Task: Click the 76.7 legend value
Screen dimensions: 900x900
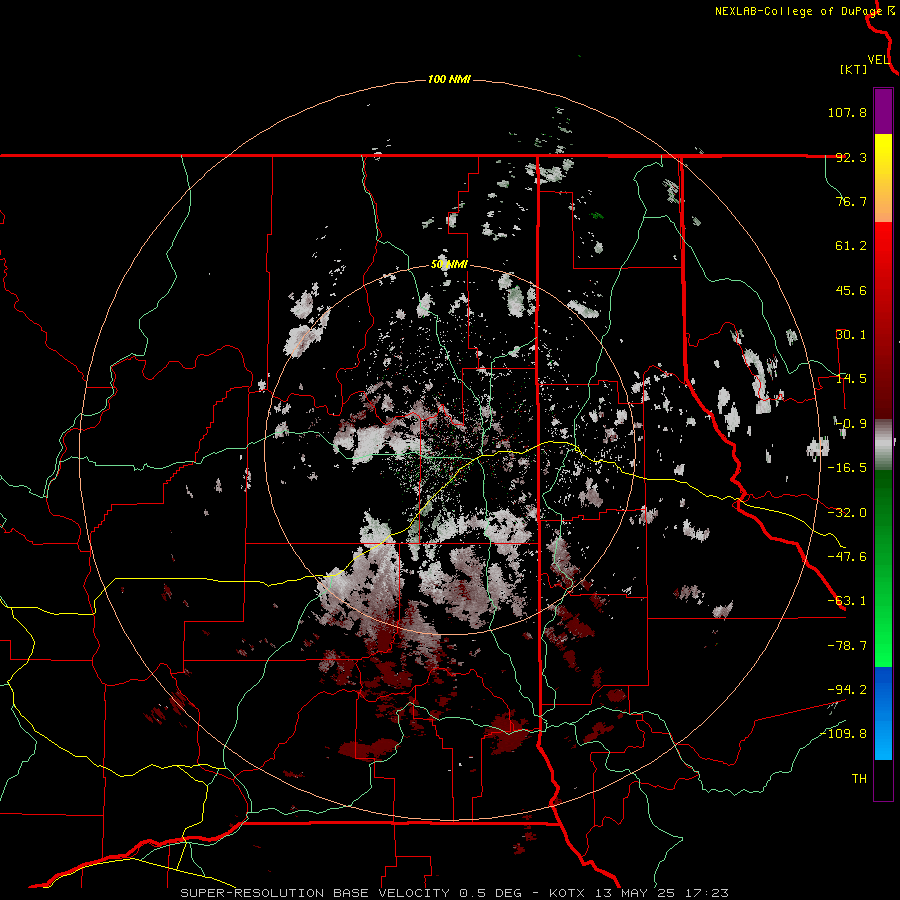Action: tap(851, 201)
